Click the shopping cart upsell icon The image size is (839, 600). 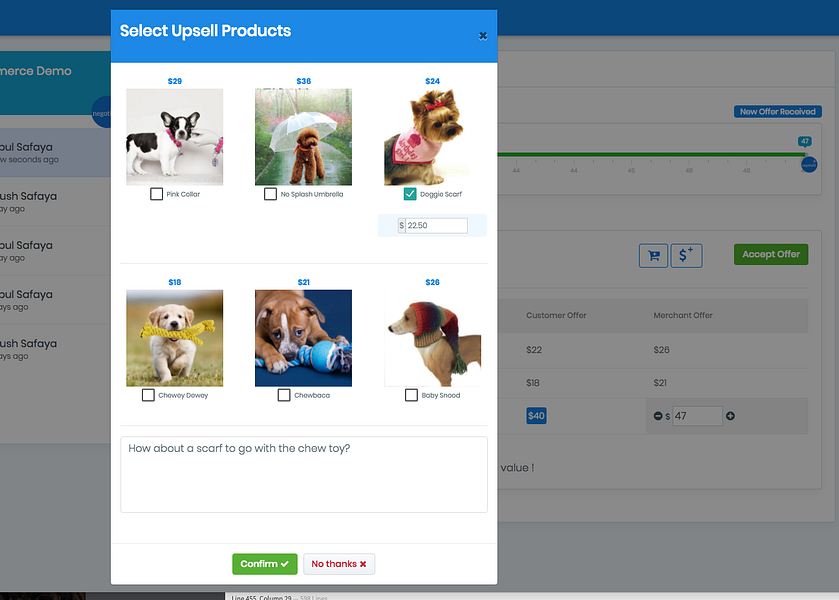(653, 256)
